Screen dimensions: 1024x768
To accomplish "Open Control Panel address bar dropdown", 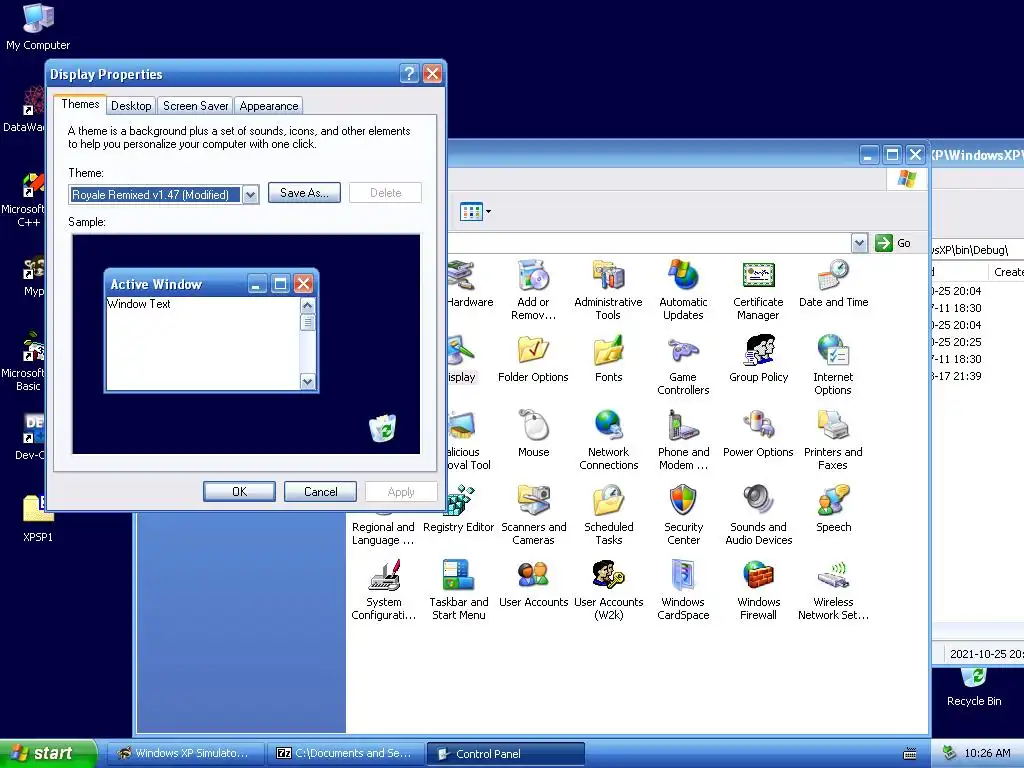I will point(859,243).
